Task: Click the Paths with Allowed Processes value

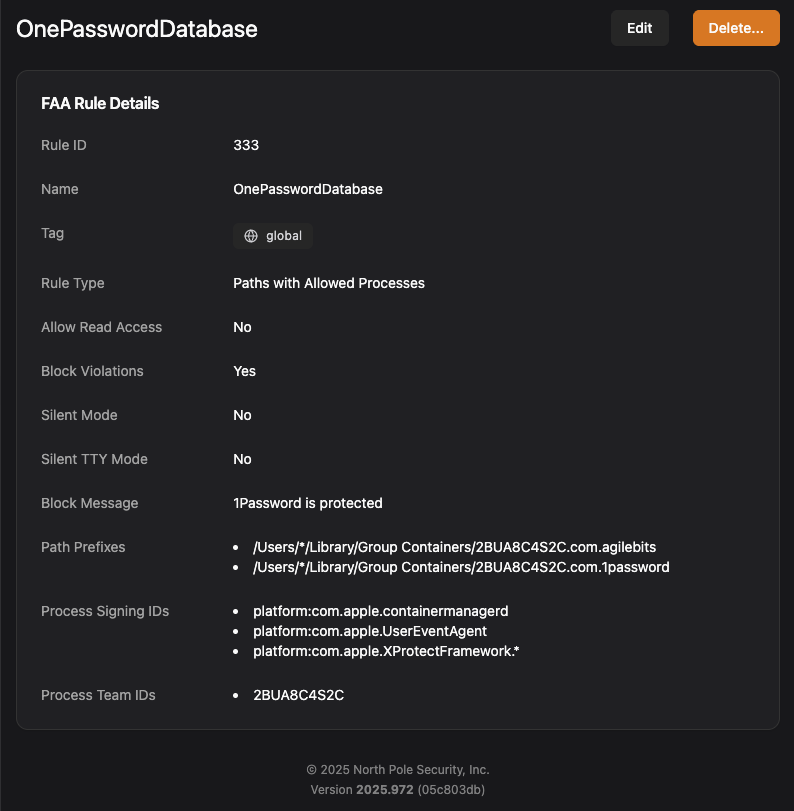Action: point(329,283)
